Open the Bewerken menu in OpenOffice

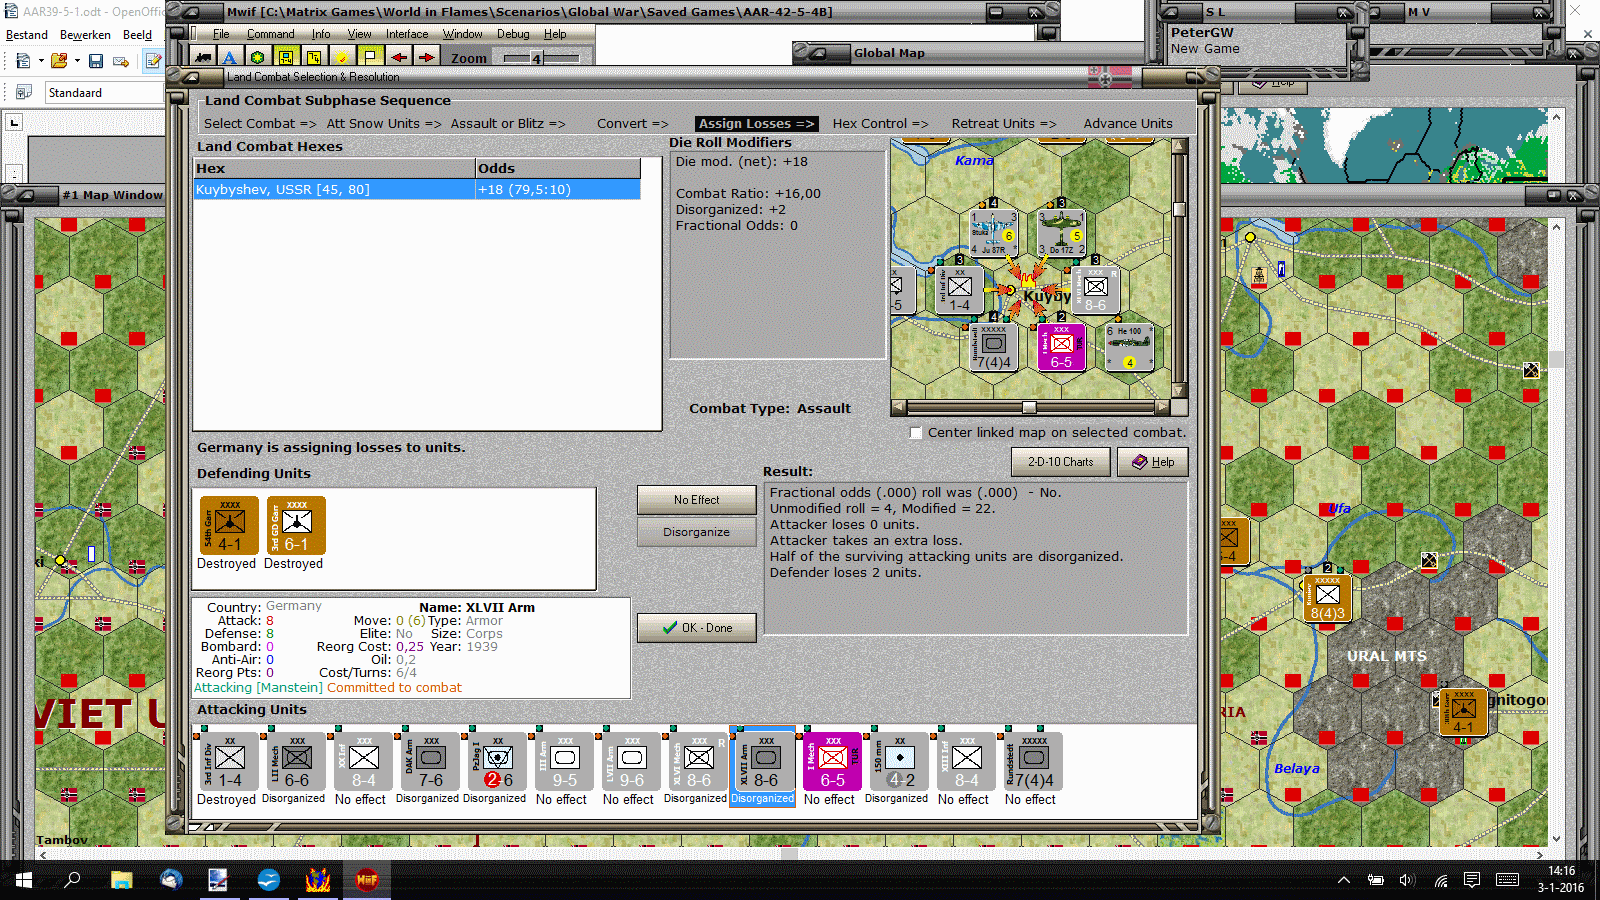(x=85, y=35)
